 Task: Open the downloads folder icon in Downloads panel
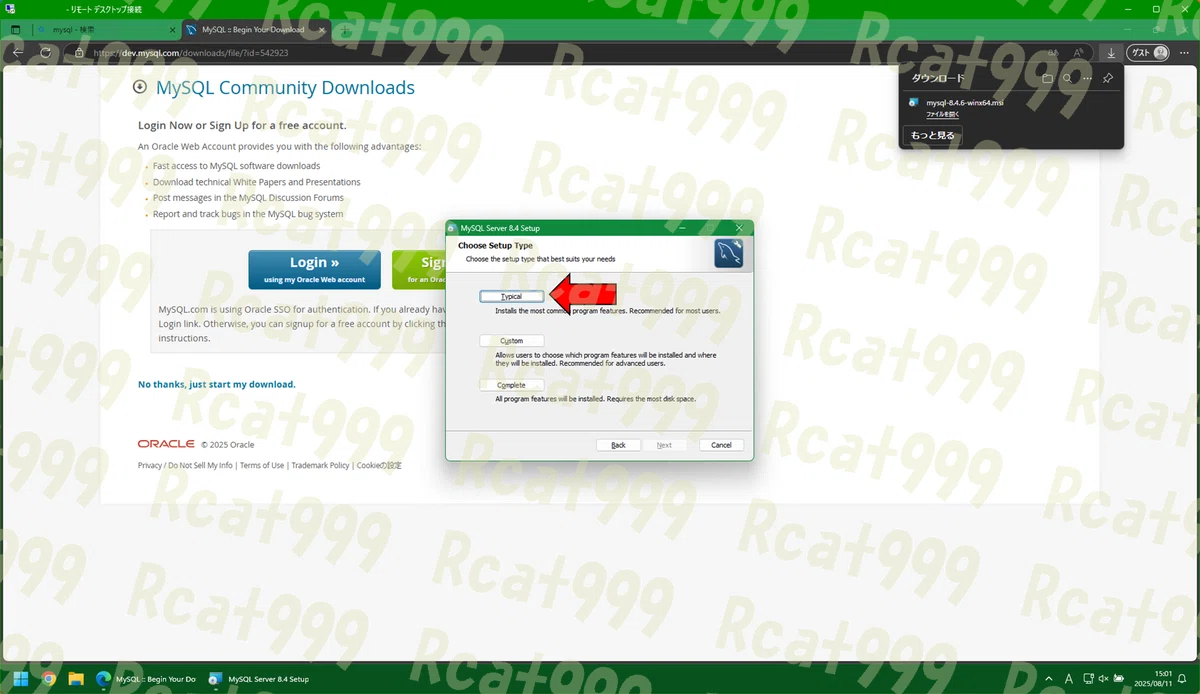[x=1047, y=78]
